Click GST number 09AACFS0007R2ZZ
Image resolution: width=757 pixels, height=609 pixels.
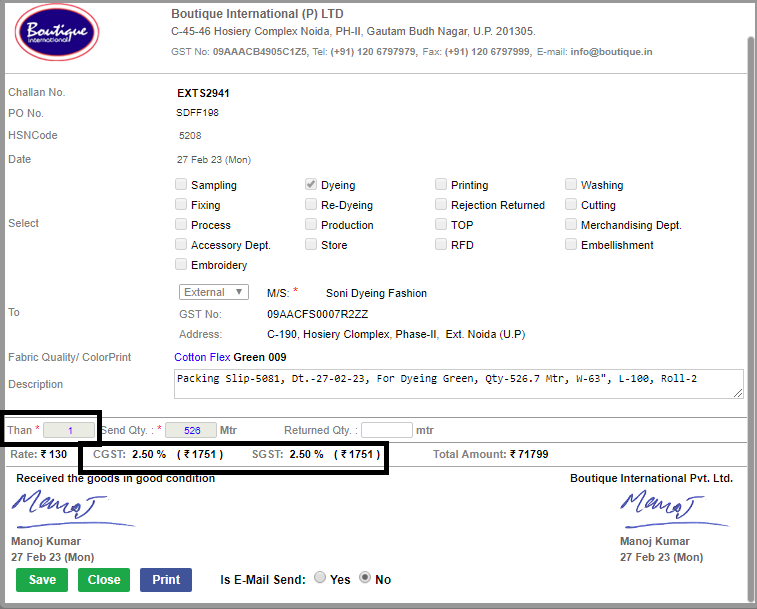pyautogui.click(x=318, y=314)
